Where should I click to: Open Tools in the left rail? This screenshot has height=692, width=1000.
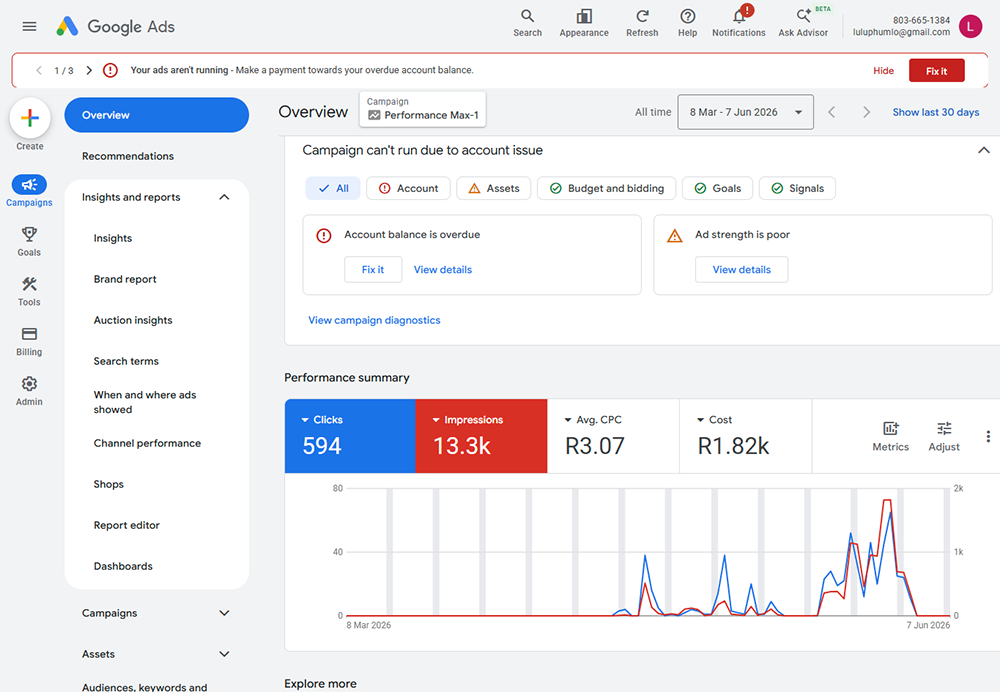click(29, 291)
